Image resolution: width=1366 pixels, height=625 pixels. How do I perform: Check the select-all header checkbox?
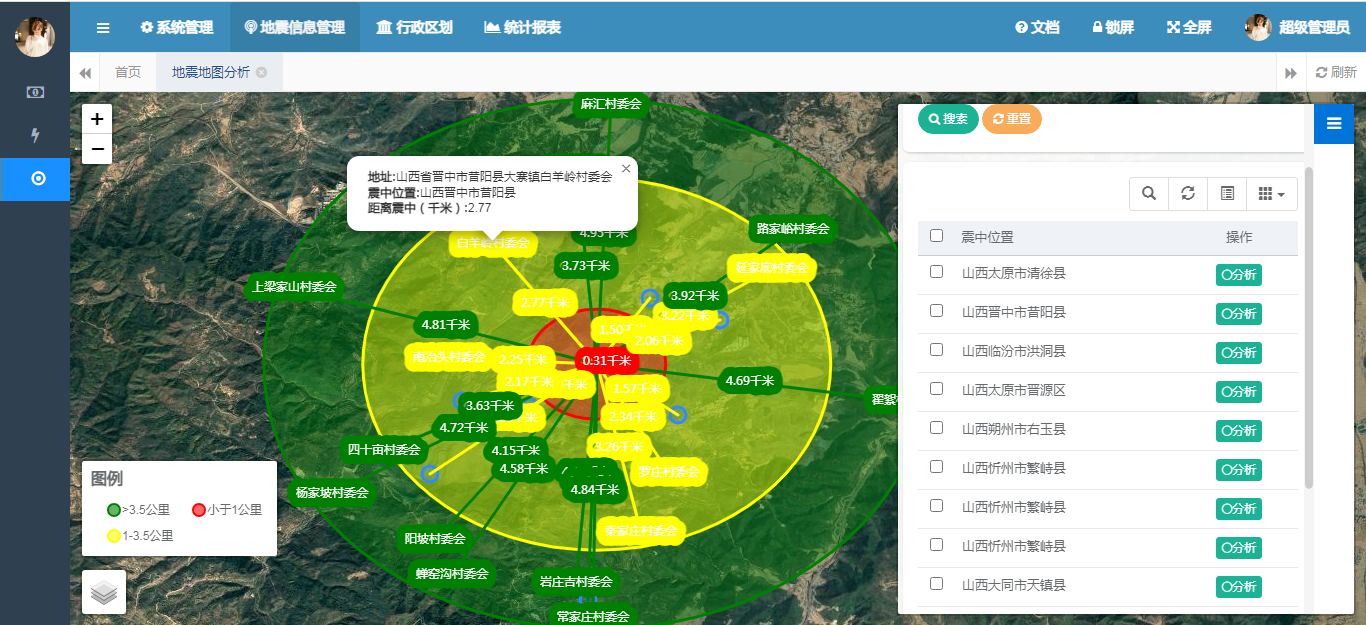936,236
